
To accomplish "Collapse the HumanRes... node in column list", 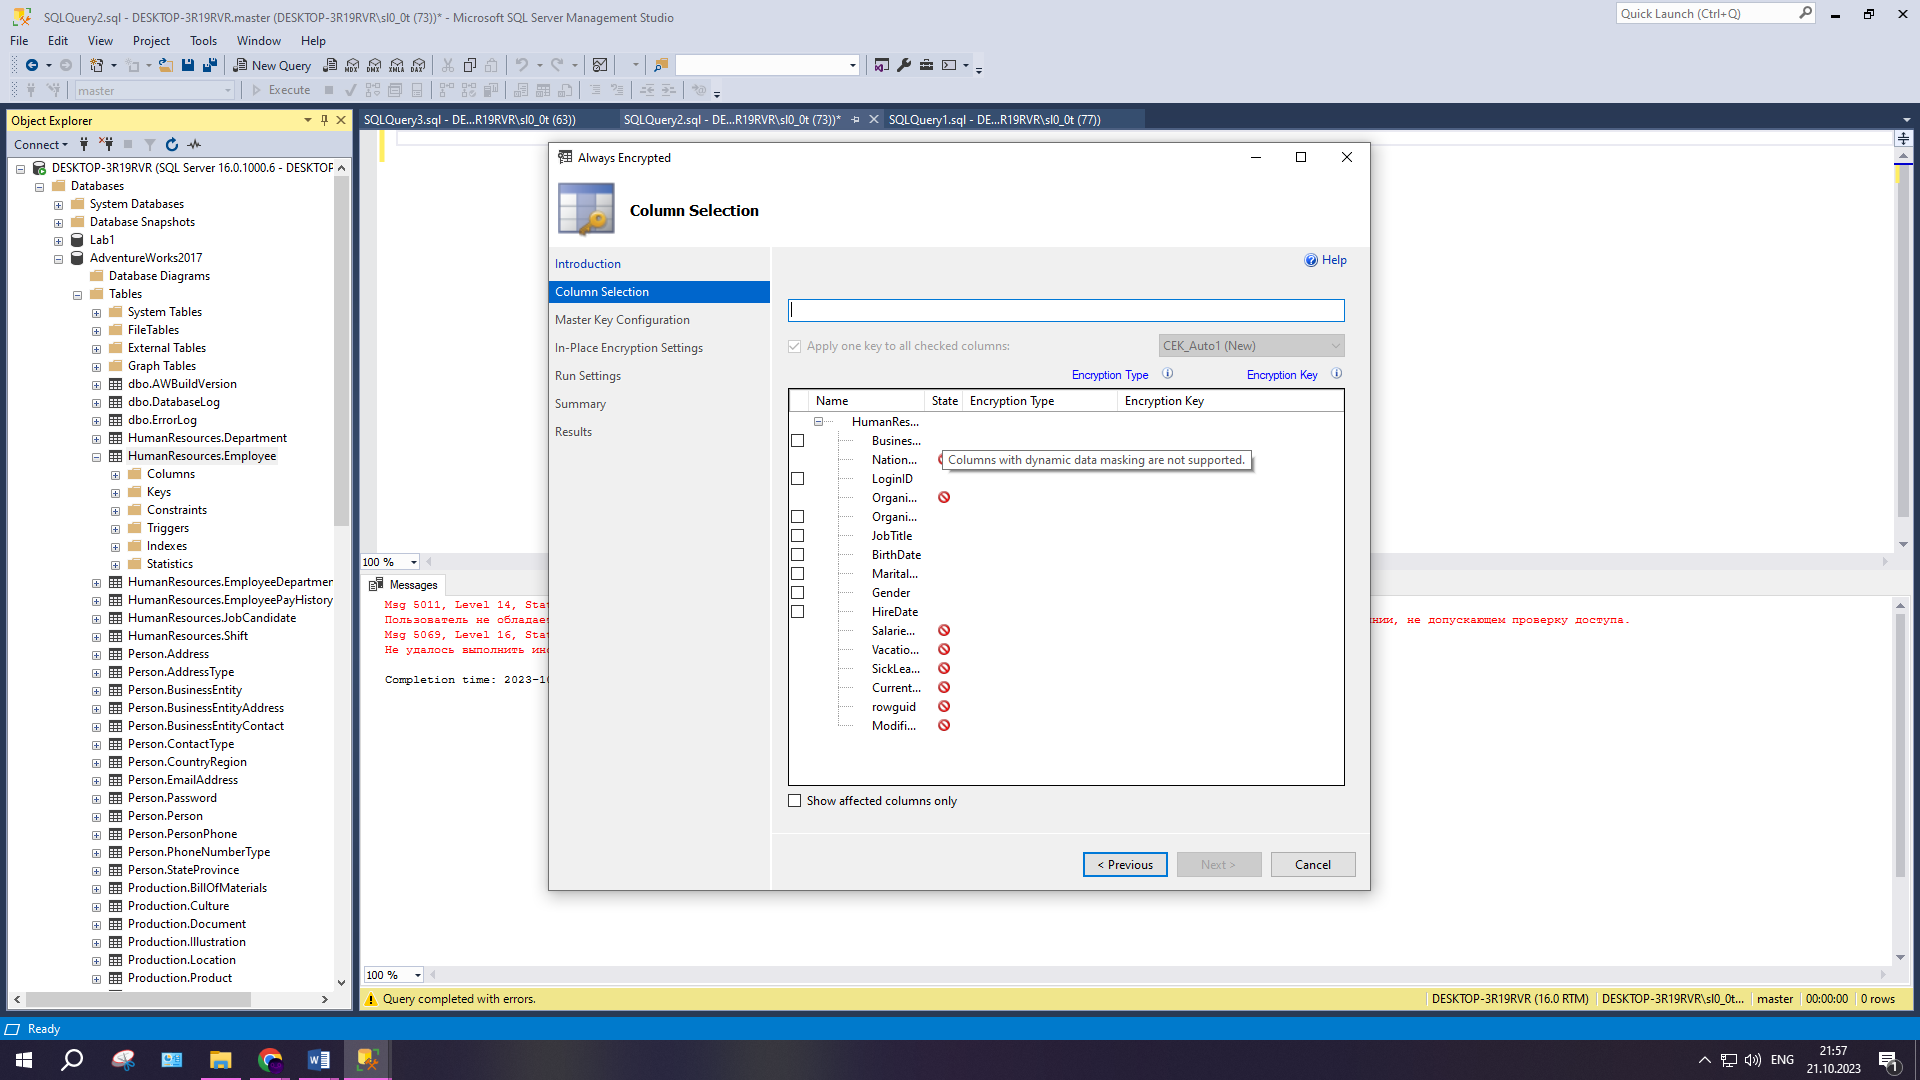I will pos(818,422).
